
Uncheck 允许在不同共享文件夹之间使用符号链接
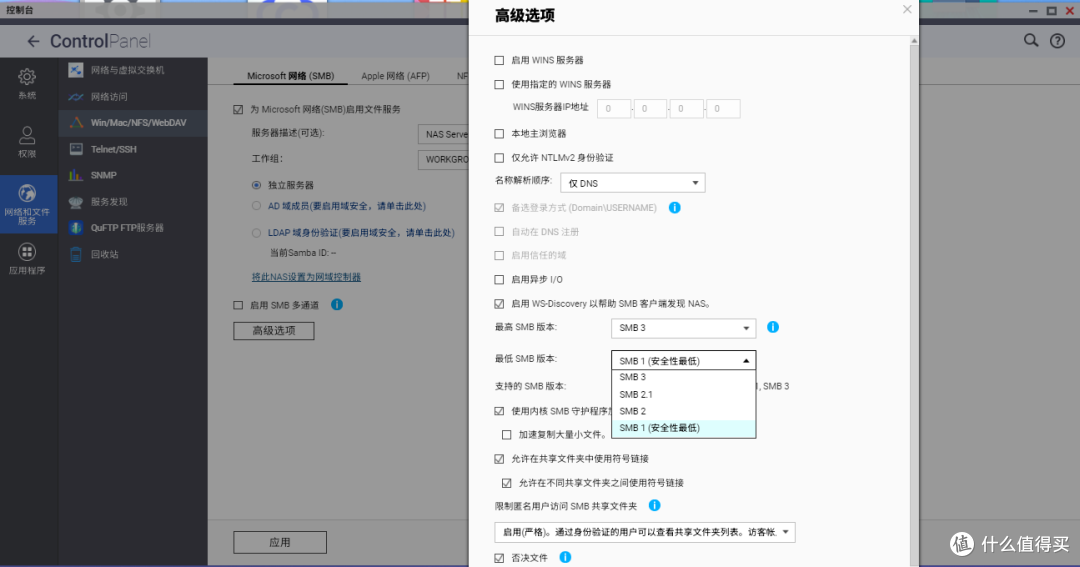pyautogui.click(x=507, y=483)
